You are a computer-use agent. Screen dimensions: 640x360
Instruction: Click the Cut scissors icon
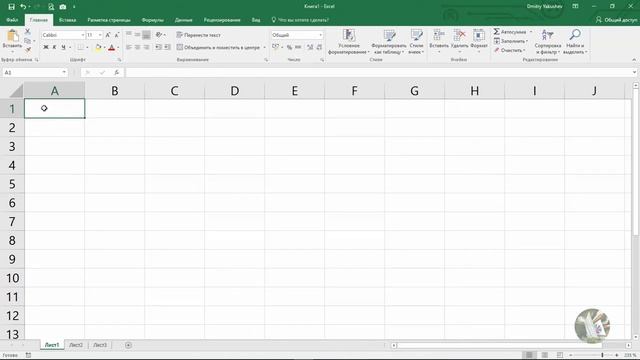28,31
